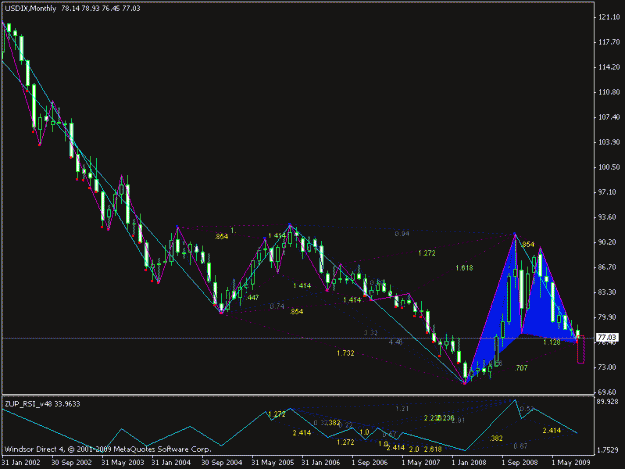Image resolution: width=625 pixels, height=469 pixels.
Task: Click the red dashed projection rectangle
Action: [581, 349]
